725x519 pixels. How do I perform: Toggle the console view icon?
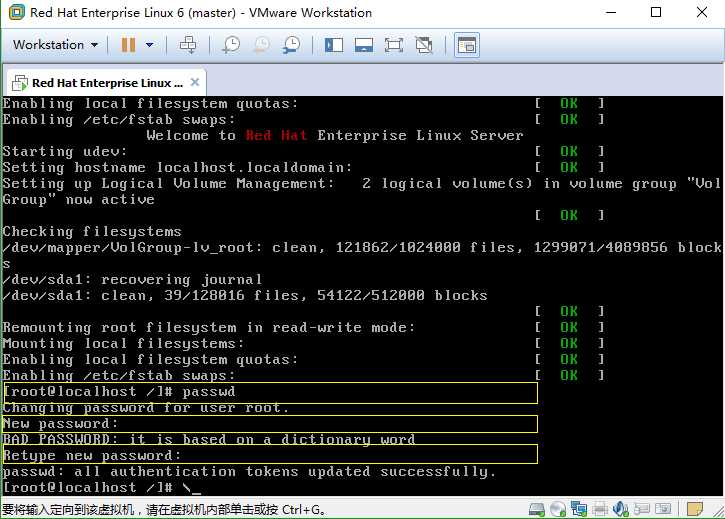click(467, 45)
